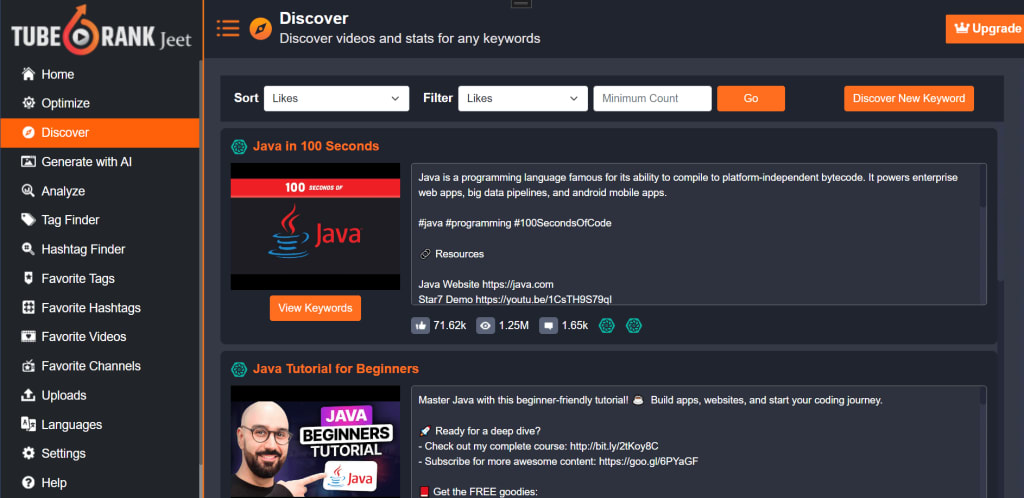Toggle the hamburger menu icon
1024x498 pixels.
point(228,28)
